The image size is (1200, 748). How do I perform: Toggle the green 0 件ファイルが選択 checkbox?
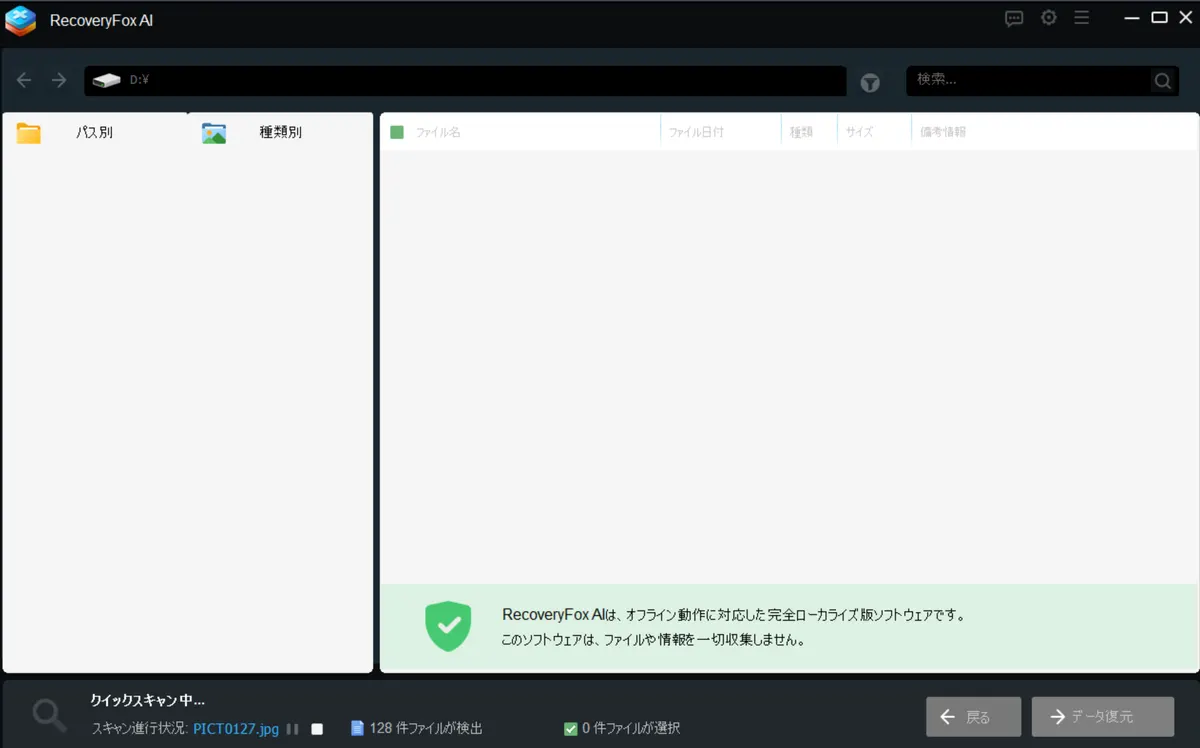[571, 729]
